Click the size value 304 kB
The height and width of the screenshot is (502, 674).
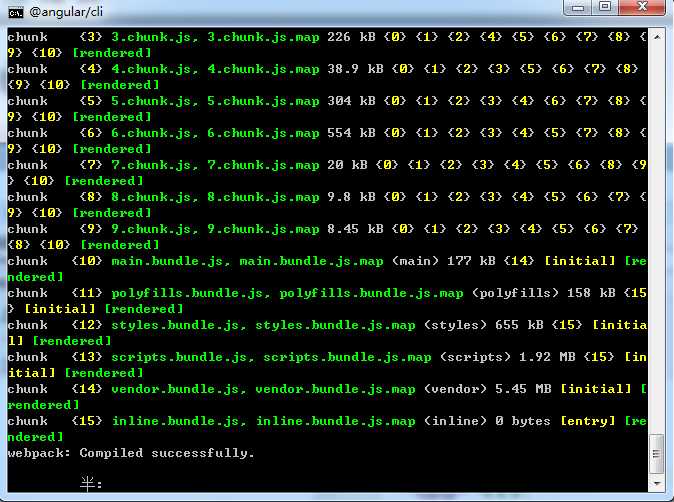[351, 101]
